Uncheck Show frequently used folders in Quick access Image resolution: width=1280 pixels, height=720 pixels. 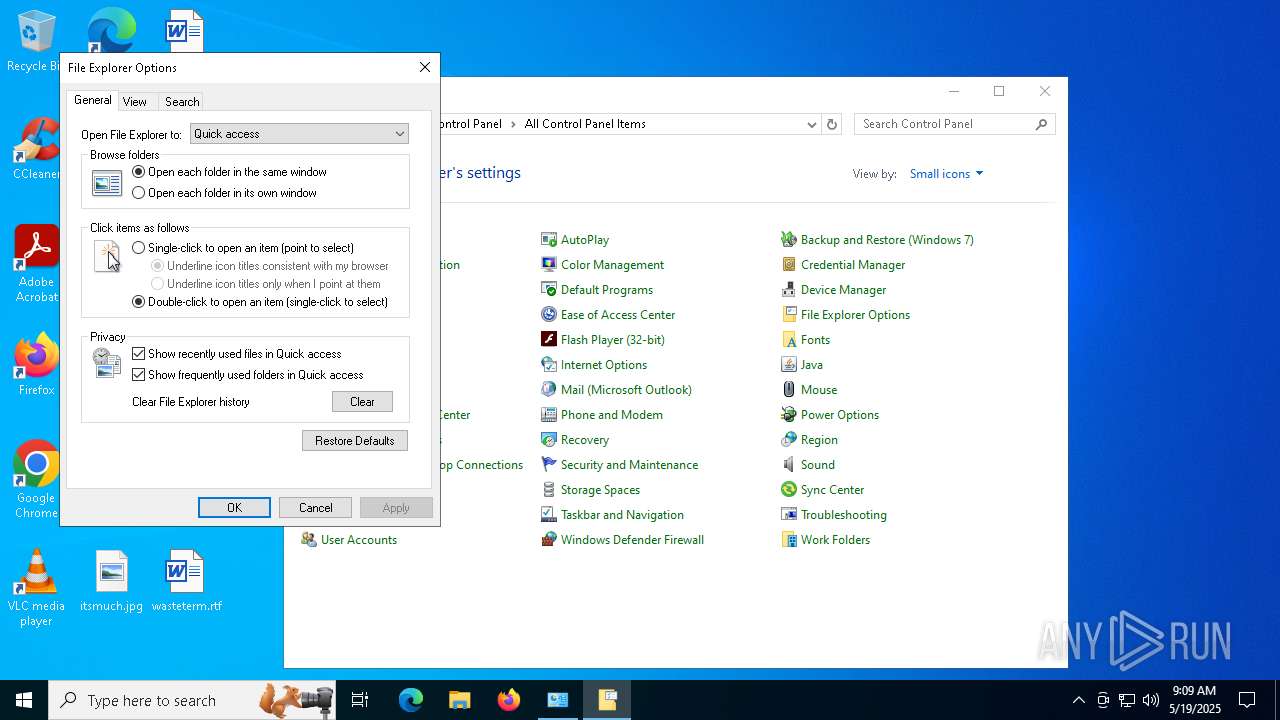(x=139, y=375)
